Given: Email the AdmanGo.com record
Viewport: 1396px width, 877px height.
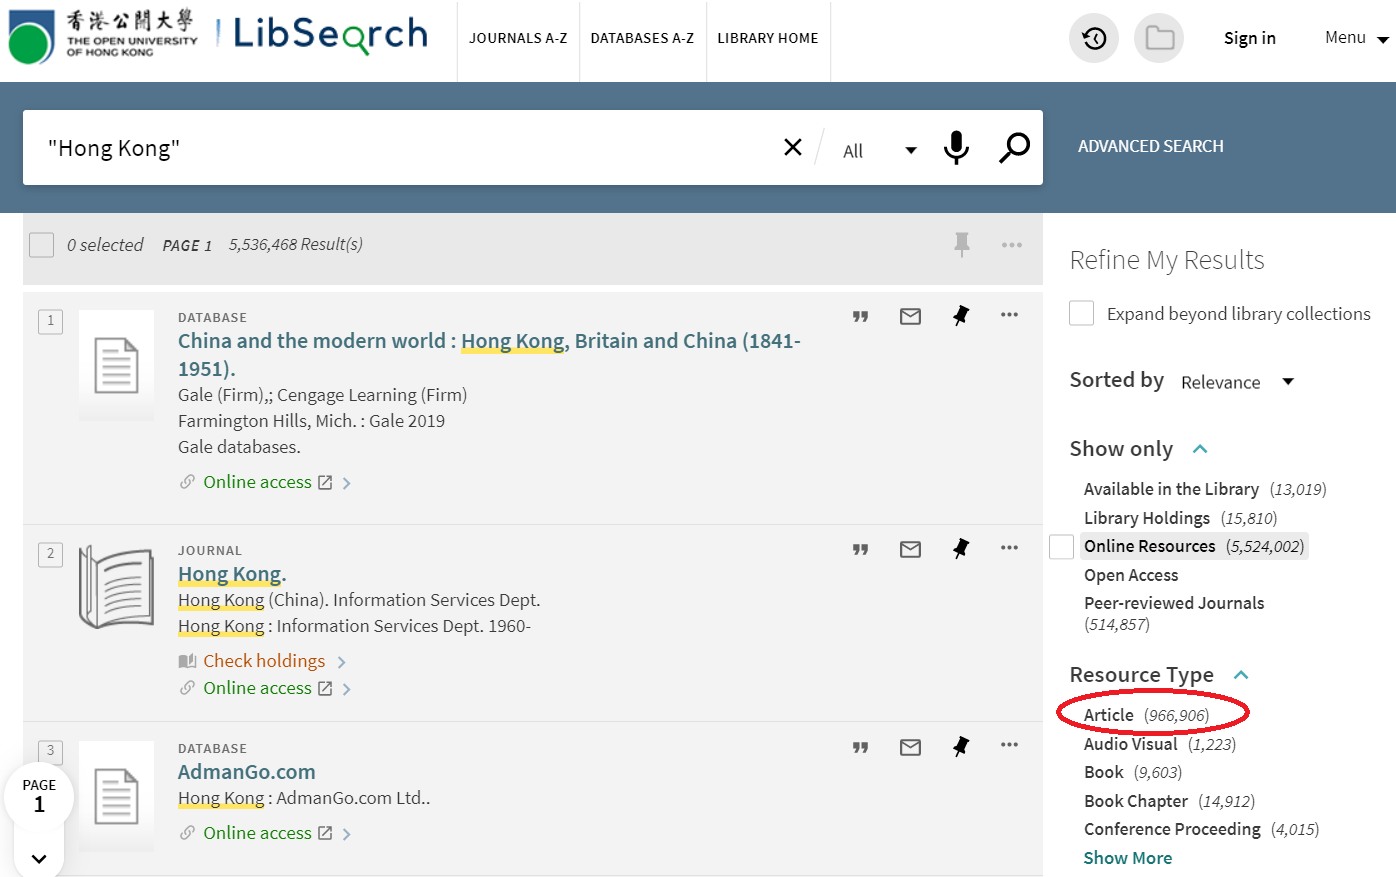Looking at the screenshot, I should (910, 747).
